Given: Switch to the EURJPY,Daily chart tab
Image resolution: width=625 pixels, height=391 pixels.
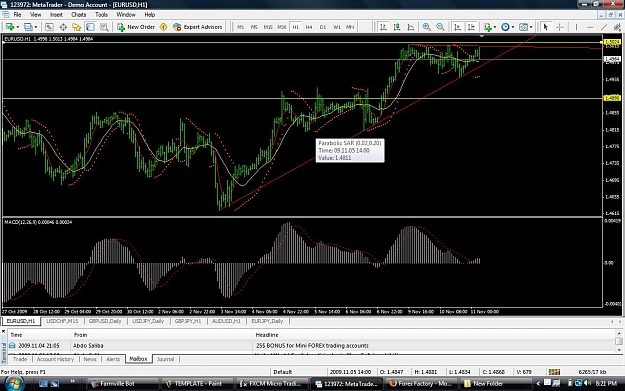Looking at the screenshot, I should (x=267, y=321).
